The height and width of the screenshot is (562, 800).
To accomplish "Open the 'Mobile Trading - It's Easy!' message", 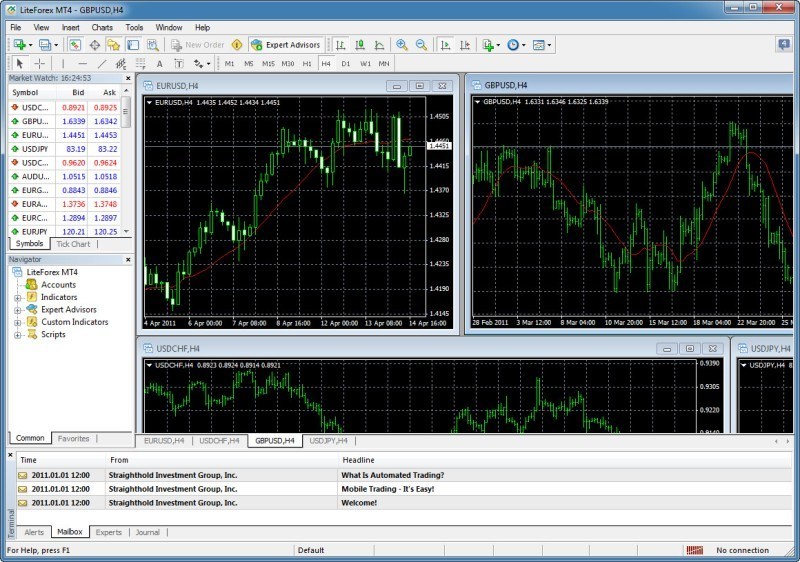I will point(404,489).
